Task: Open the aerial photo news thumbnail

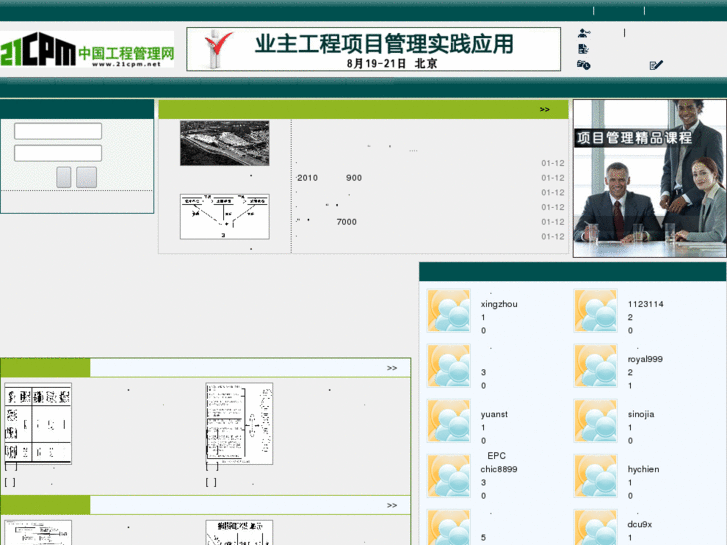Action: click(224, 143)
